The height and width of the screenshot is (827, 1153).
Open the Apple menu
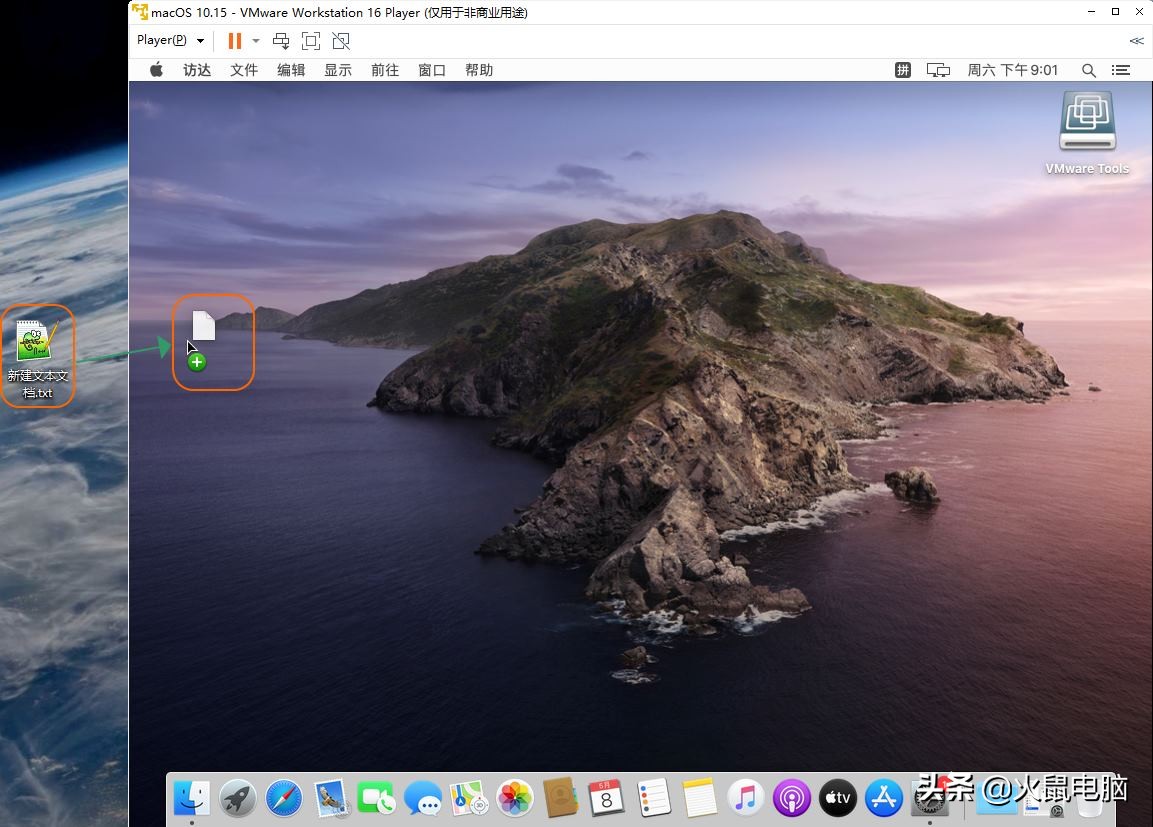pos(156,70)
